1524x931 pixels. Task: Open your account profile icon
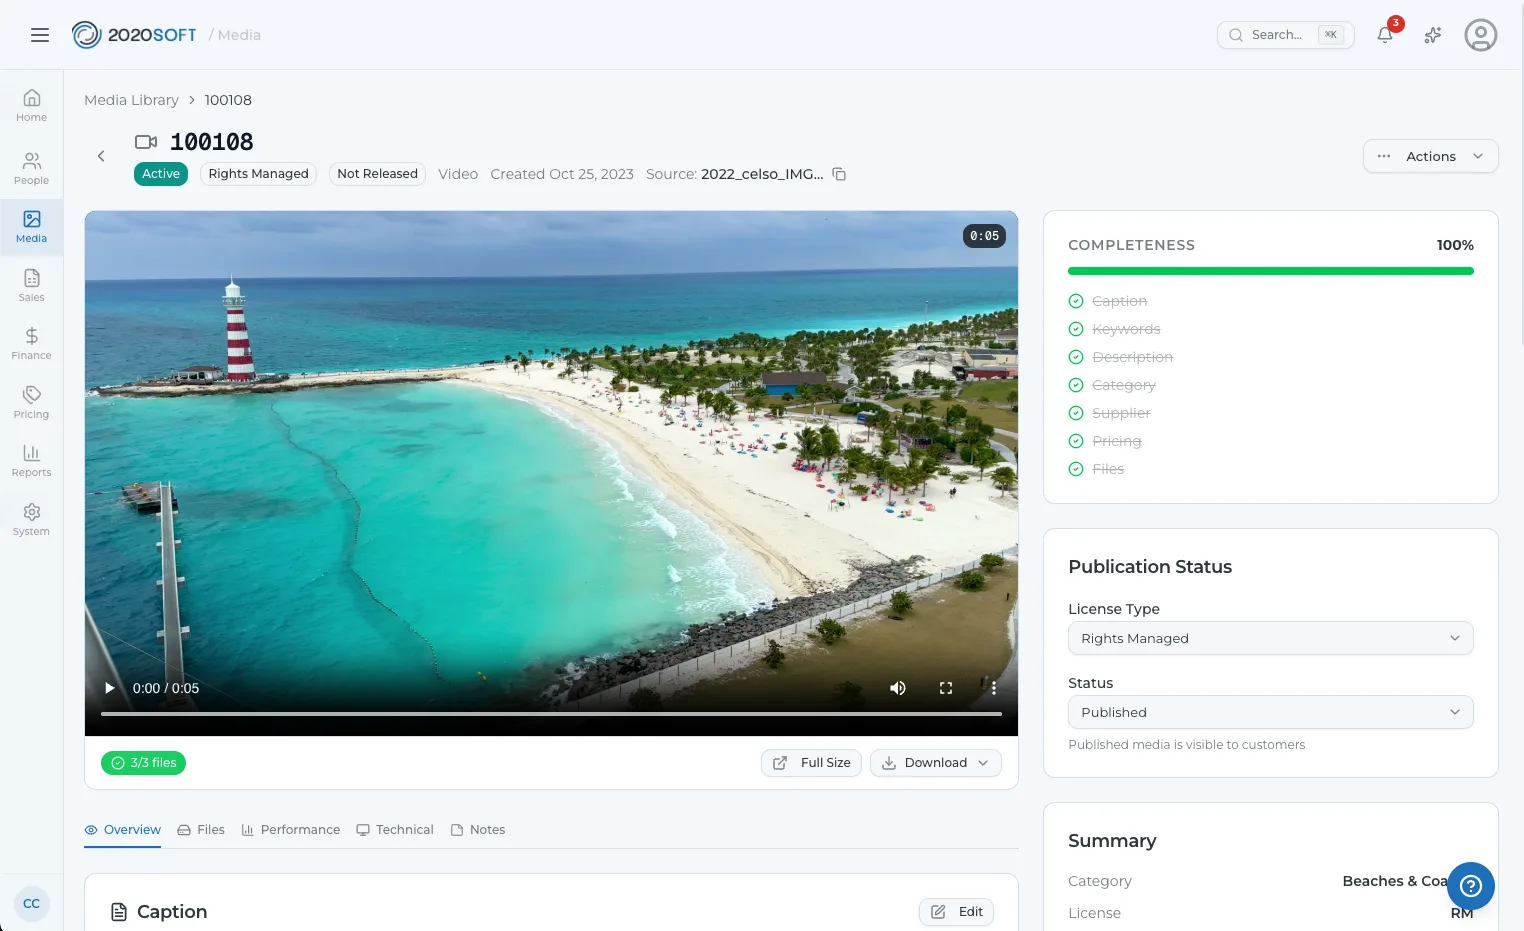(x=1481, y=35)
